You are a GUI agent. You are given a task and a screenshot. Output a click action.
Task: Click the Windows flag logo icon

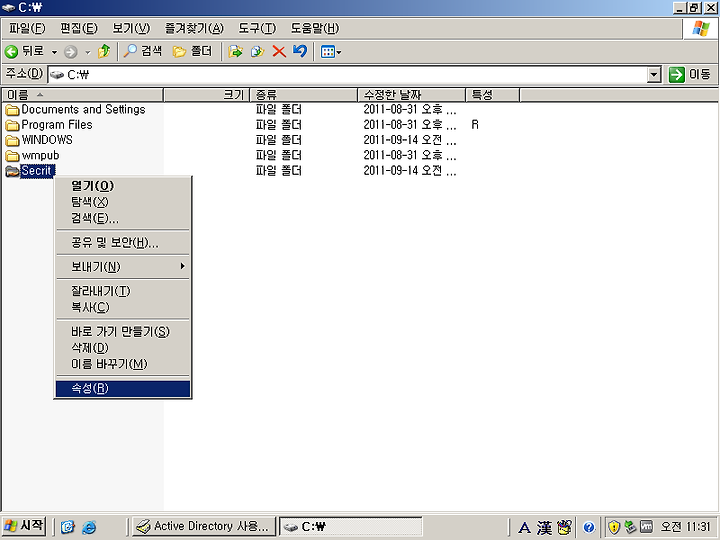point(701,28)
